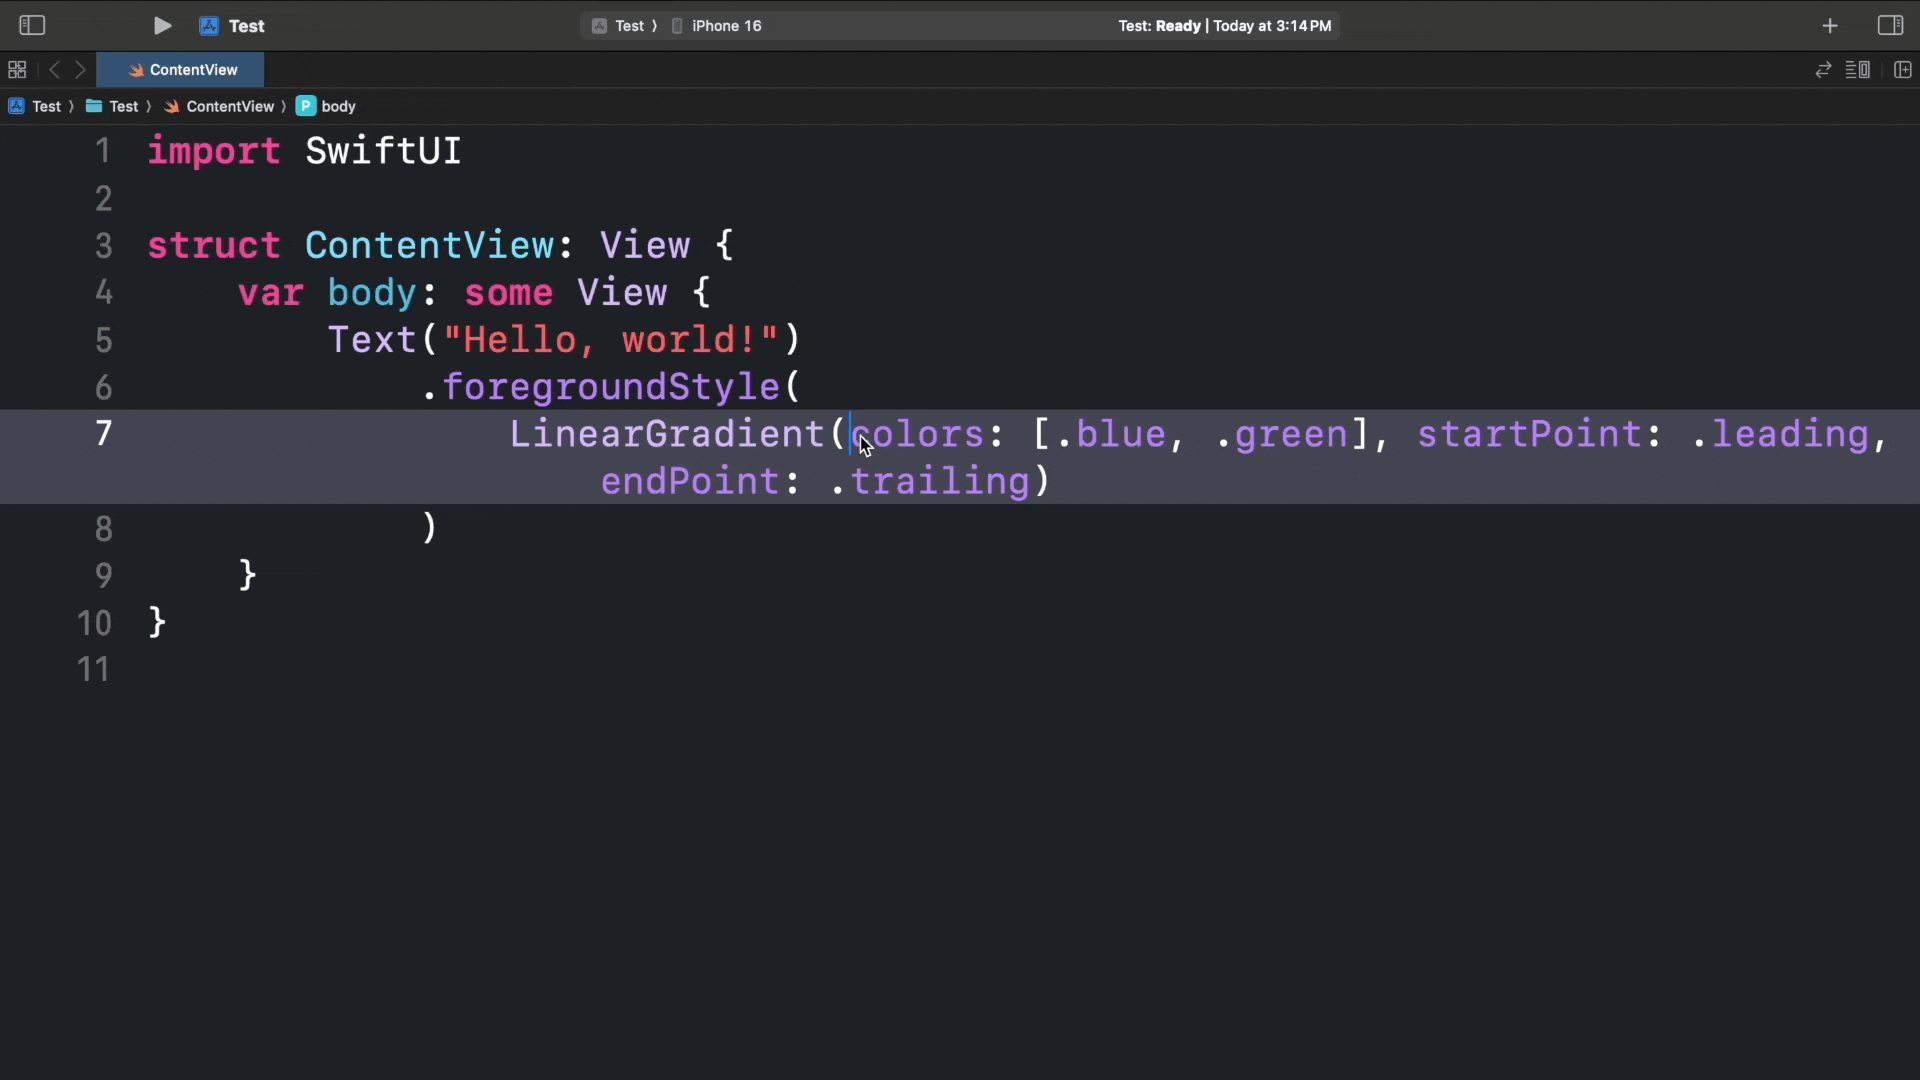Open editor options minimap menu

tap(1858, 70)
